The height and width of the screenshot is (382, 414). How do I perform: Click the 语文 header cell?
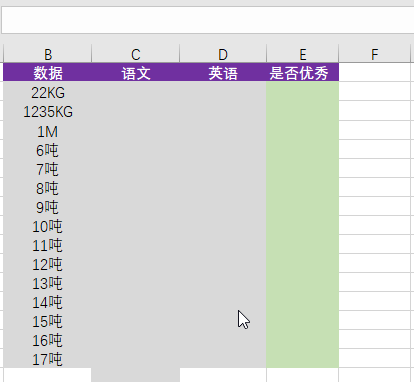(x=135, y=72)
